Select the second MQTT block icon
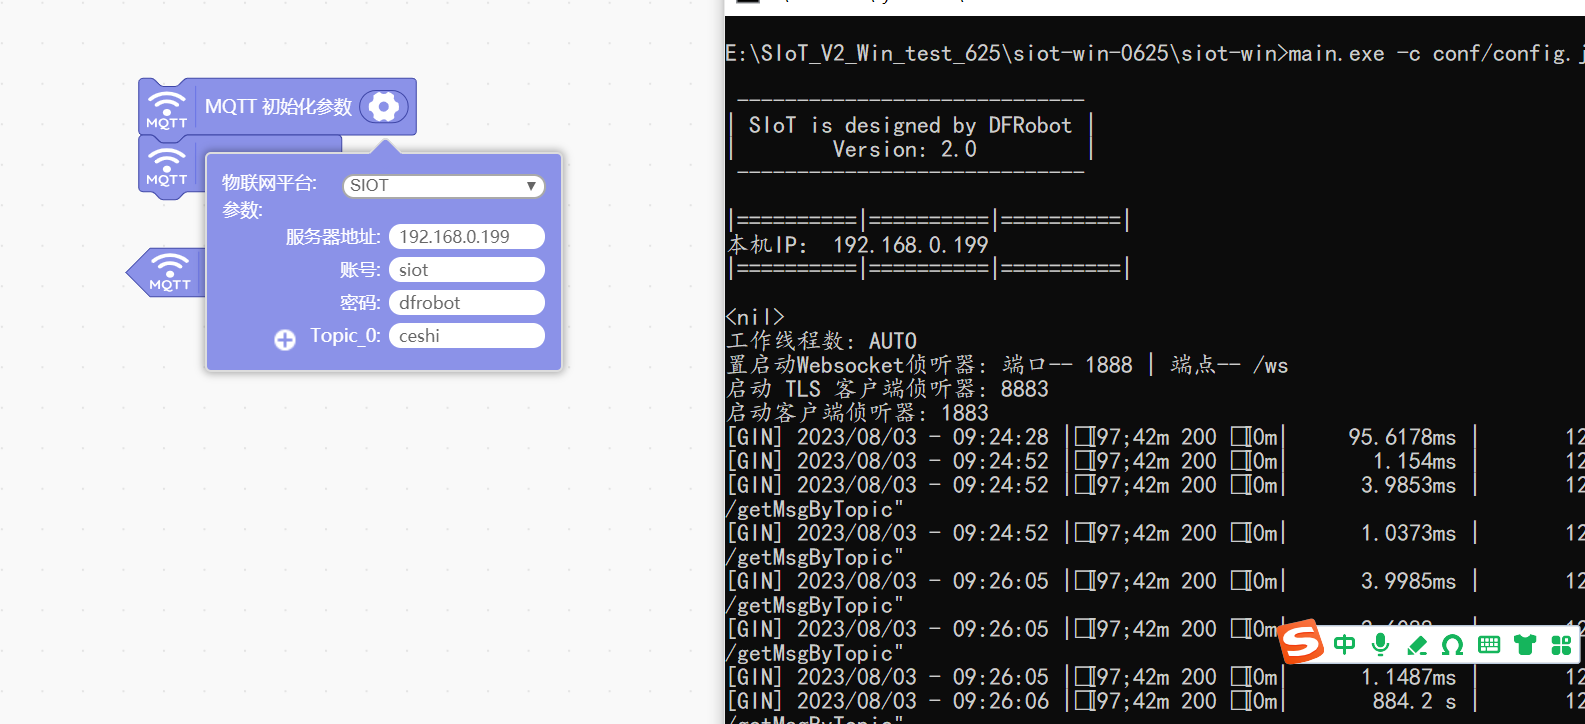1585x724 pixels. (x=167, y=166)
